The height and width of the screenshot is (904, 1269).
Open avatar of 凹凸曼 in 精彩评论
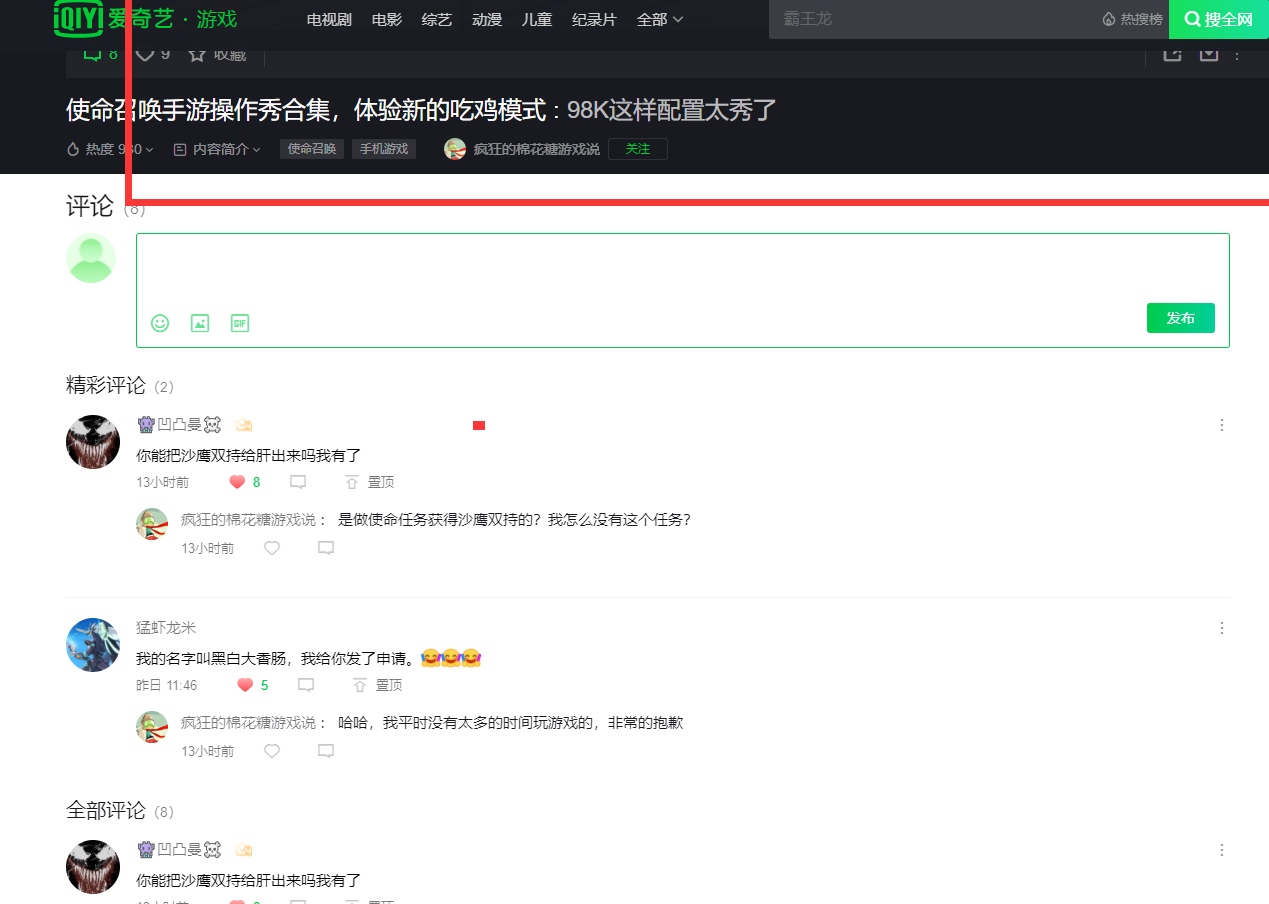click(93, 442)
